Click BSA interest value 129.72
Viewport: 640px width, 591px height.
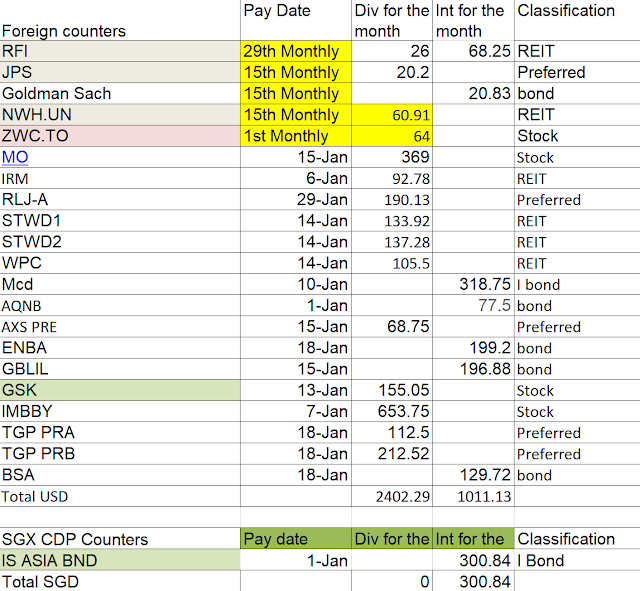pyautogui.click(x=473, y=475)
